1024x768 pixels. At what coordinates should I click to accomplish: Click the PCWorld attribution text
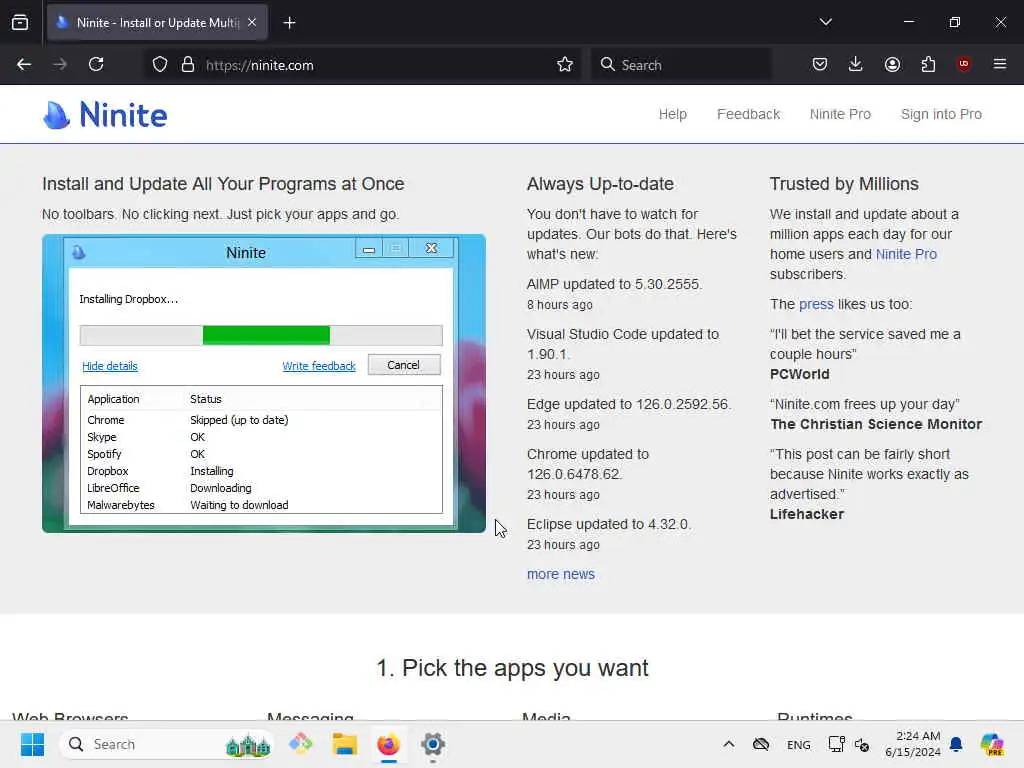point(799,374)
